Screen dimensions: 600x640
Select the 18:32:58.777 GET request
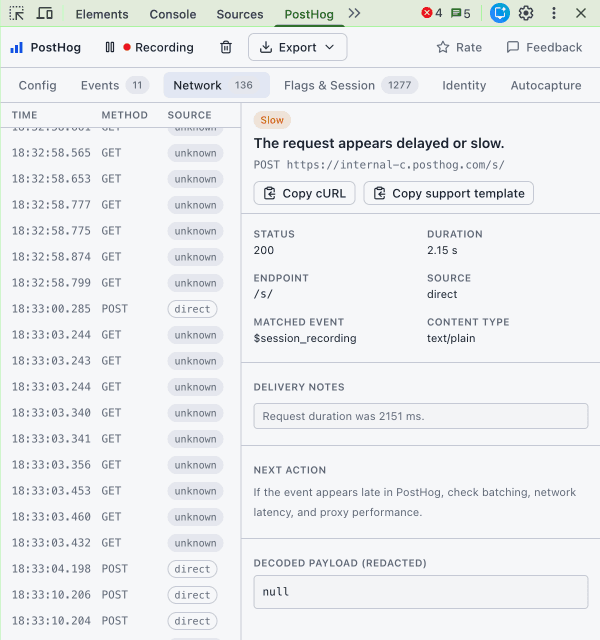120,205
